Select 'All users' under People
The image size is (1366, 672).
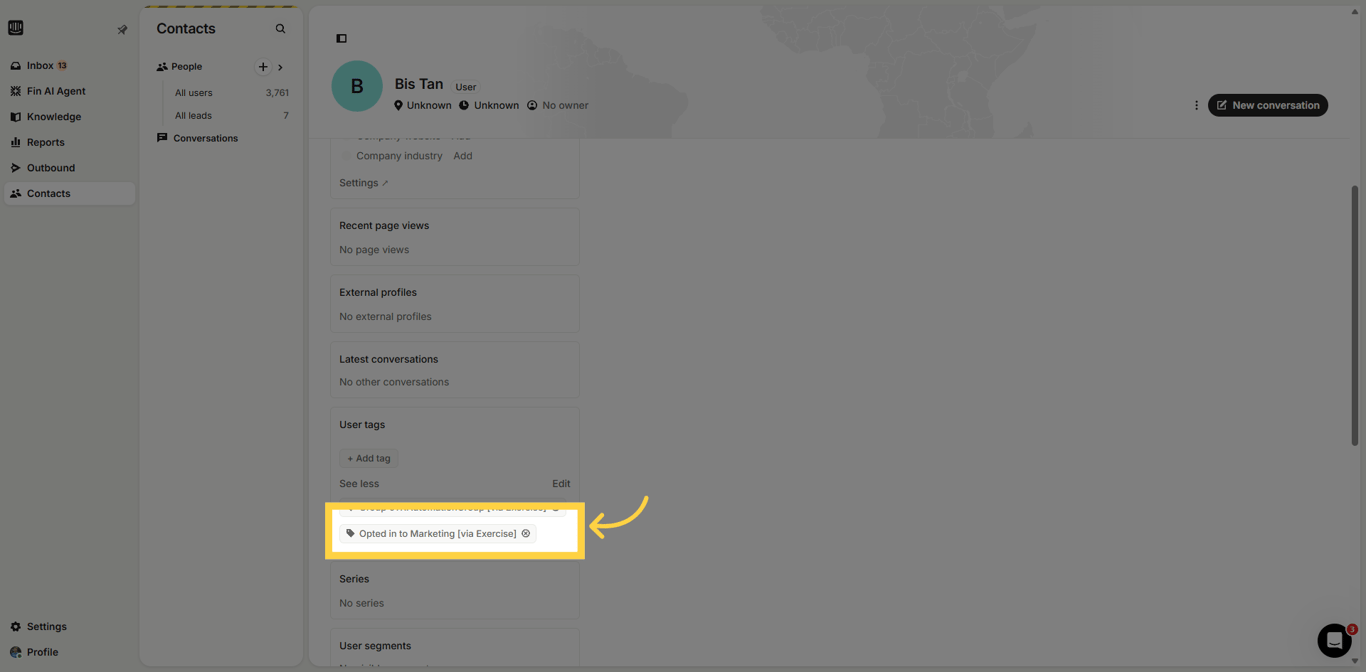(193, 92)
